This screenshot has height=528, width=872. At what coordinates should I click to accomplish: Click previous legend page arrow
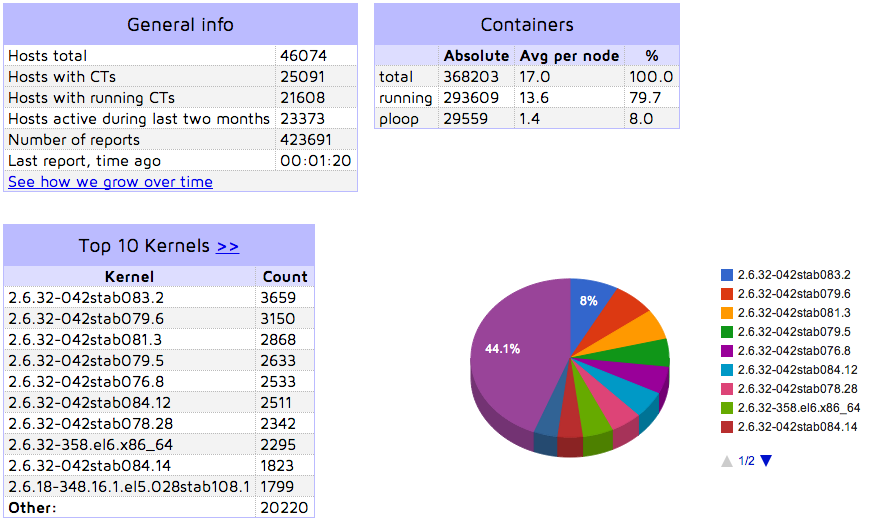[x=727, y=461]
